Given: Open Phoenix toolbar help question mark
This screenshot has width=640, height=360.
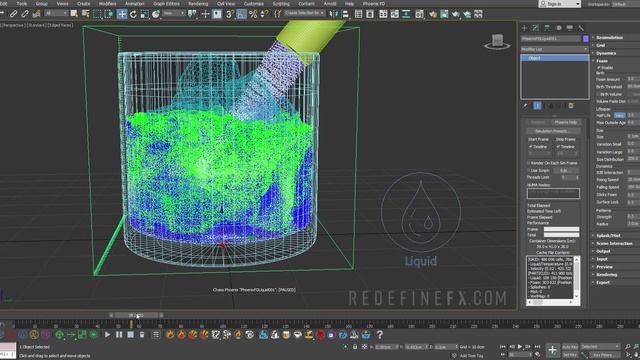Looking at the screenshot, I should (x=380, y=335).
